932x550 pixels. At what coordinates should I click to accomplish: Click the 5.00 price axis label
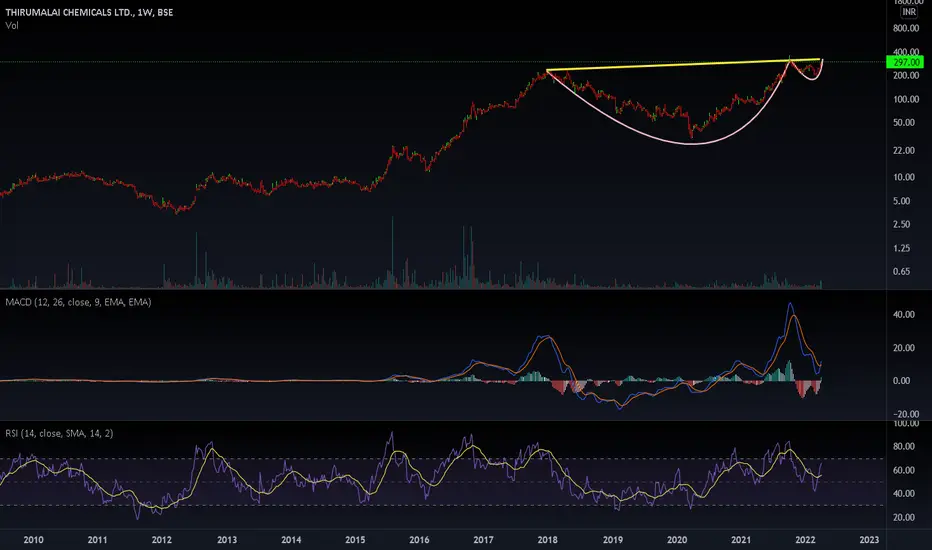902,201
